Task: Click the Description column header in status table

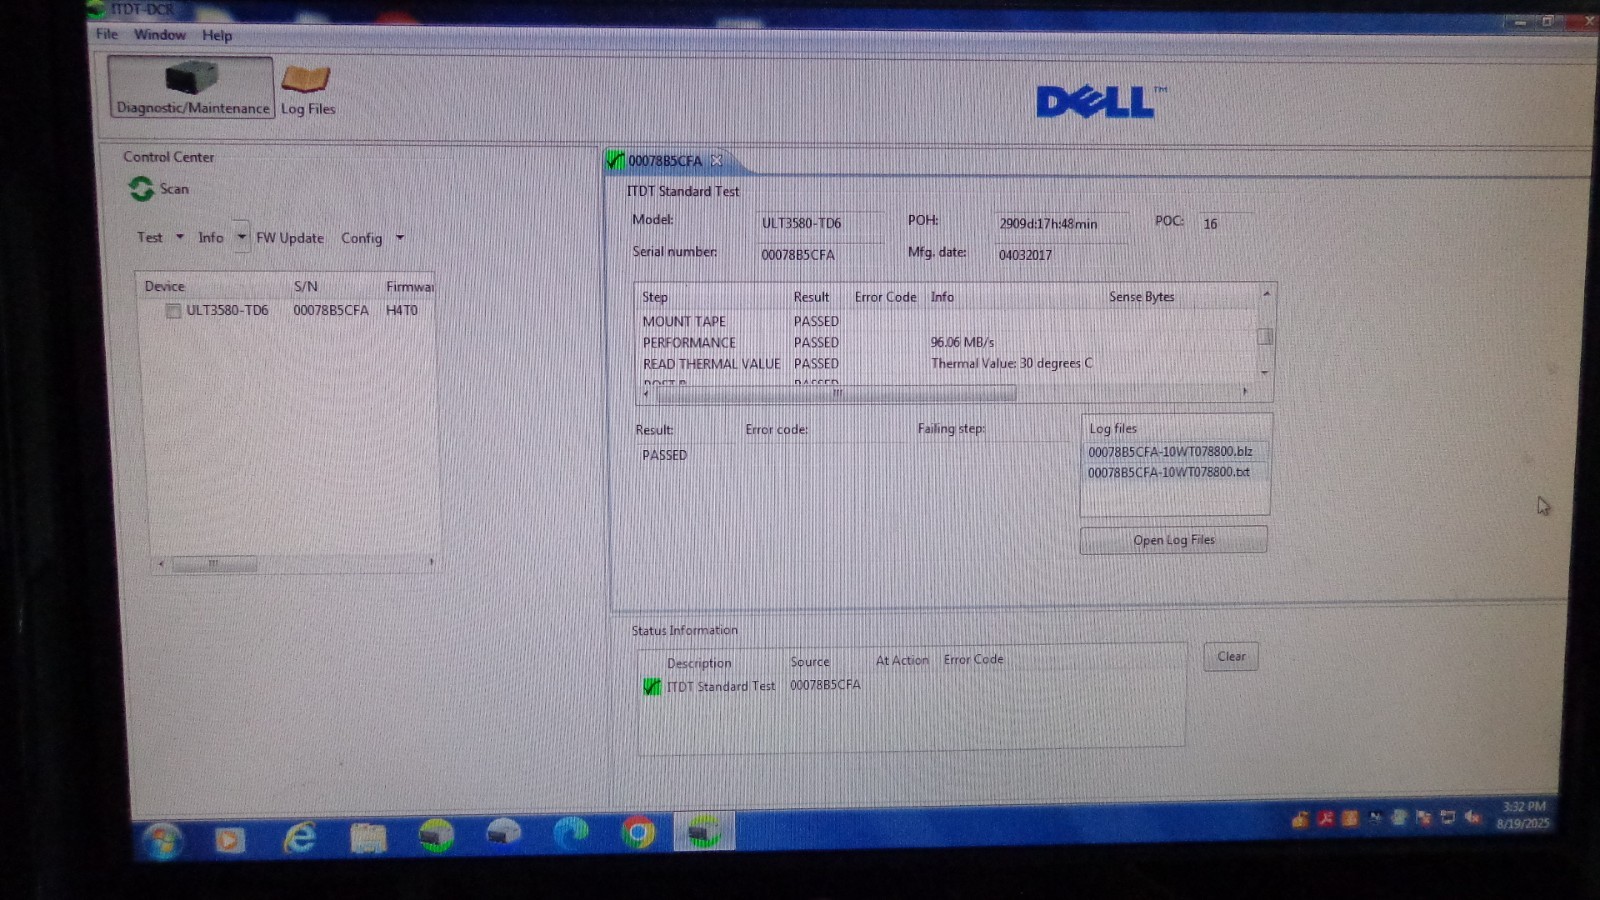Action: coord(699,663)
